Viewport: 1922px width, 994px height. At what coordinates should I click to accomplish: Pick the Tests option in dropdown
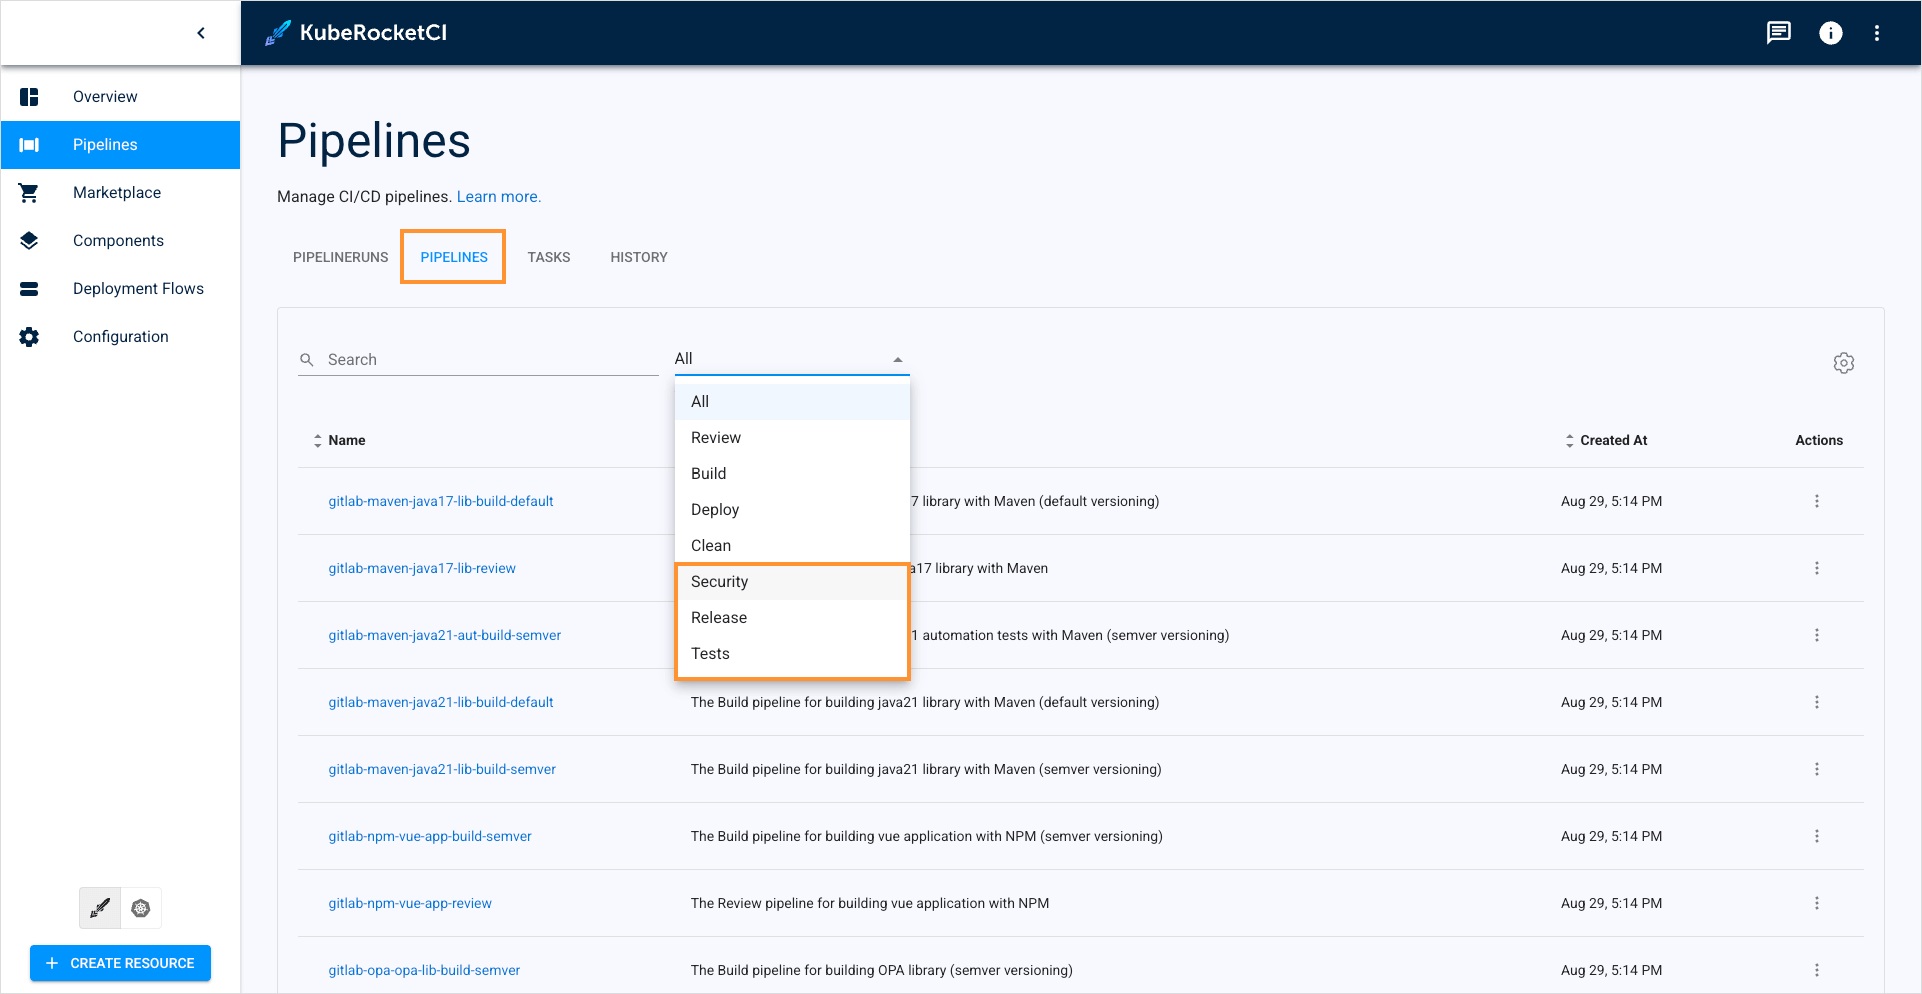point(710,654)
